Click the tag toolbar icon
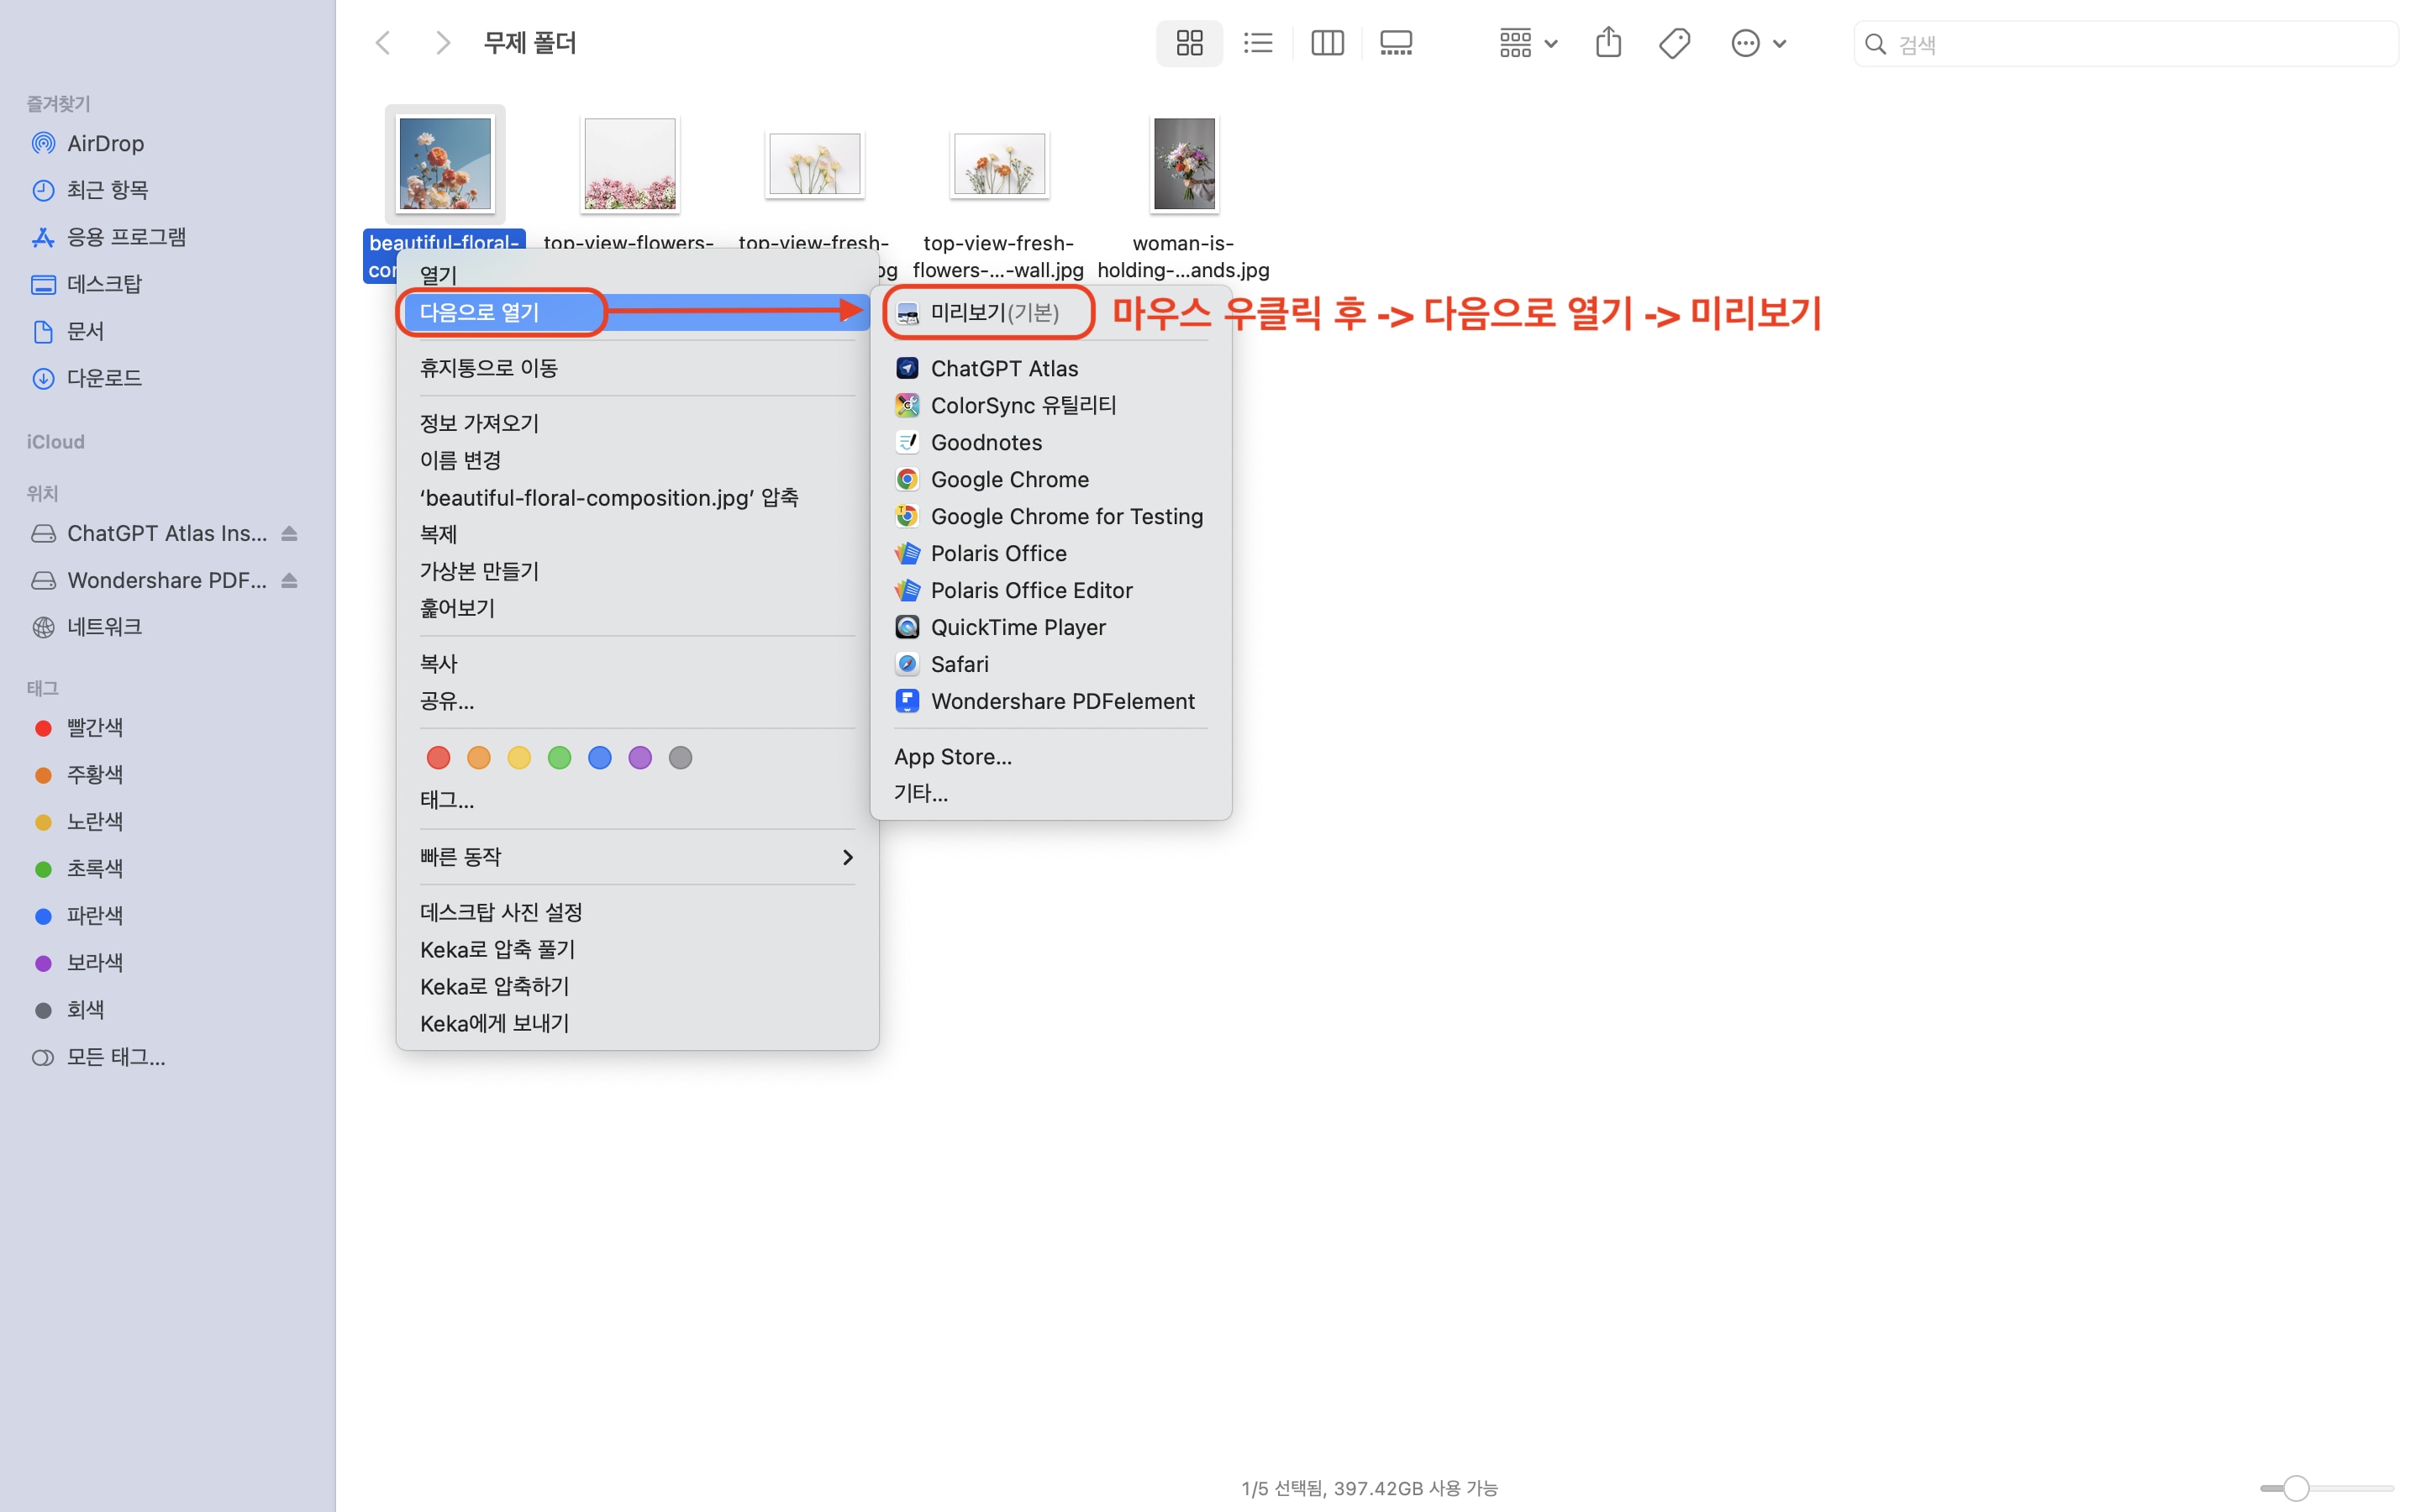 [1674, 43]
